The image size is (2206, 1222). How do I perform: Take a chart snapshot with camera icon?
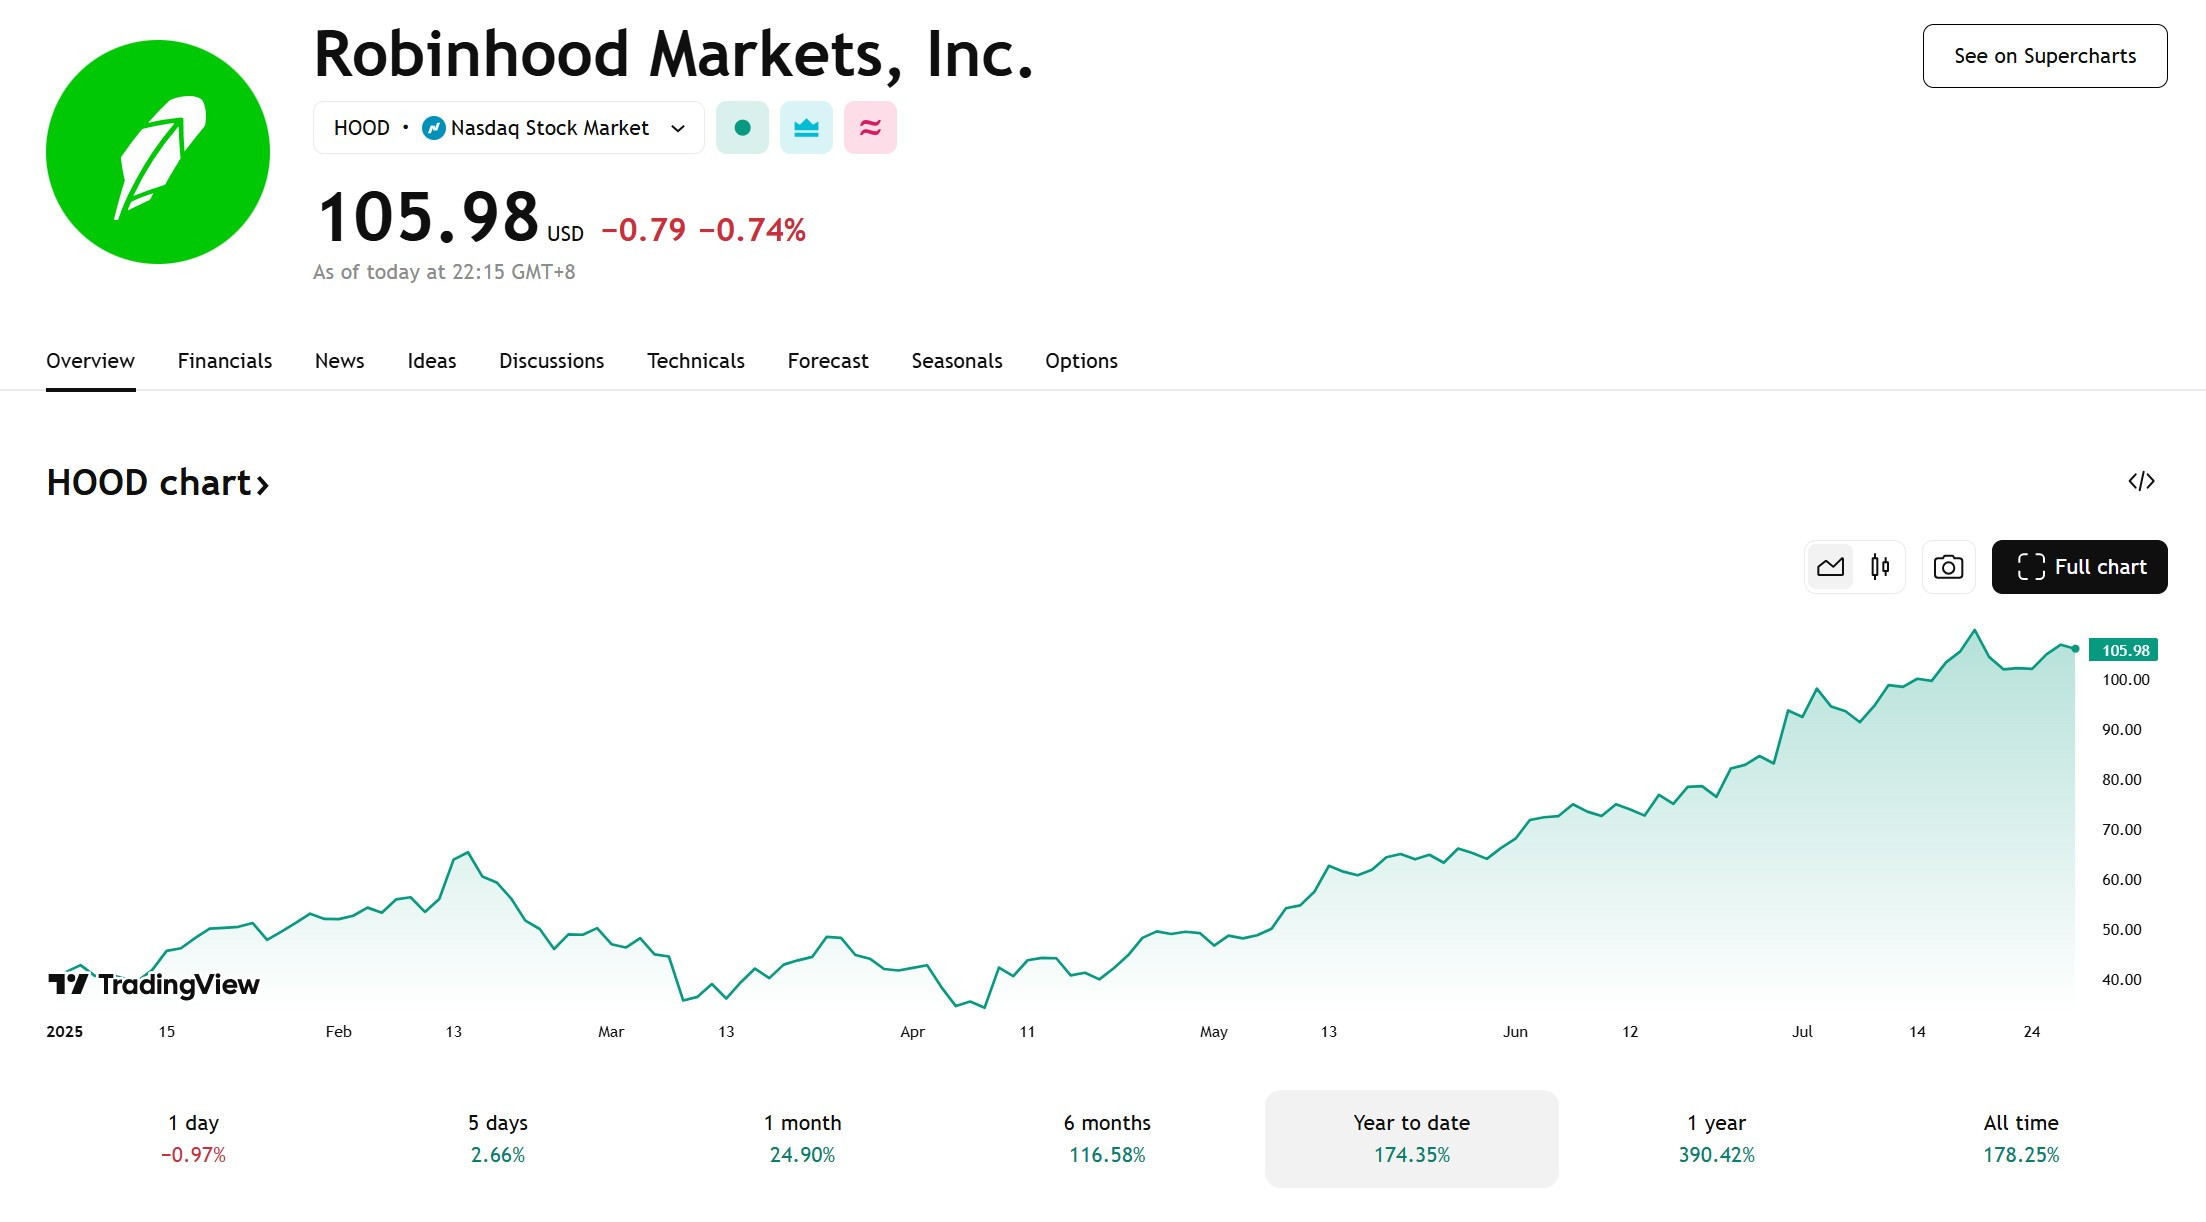tap(1948, 567)
